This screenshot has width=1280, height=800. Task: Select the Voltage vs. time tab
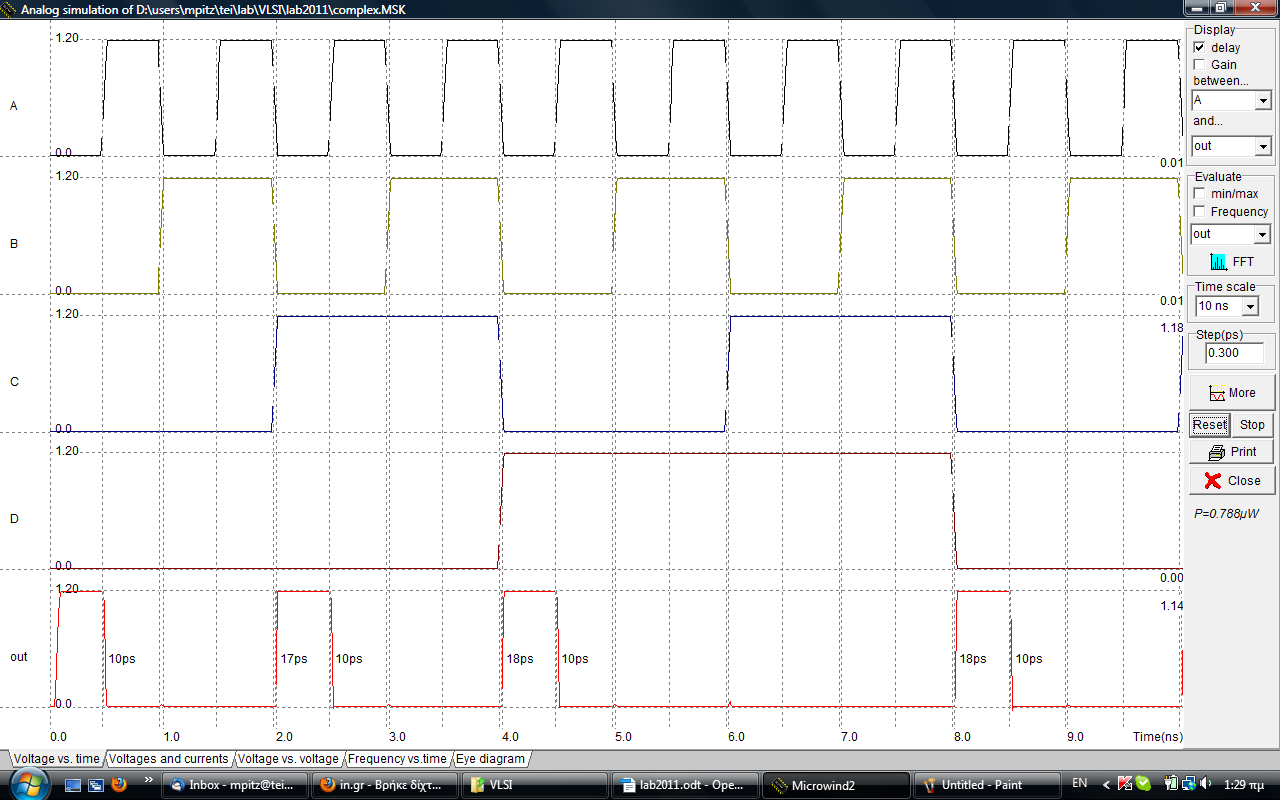point(56,759)
